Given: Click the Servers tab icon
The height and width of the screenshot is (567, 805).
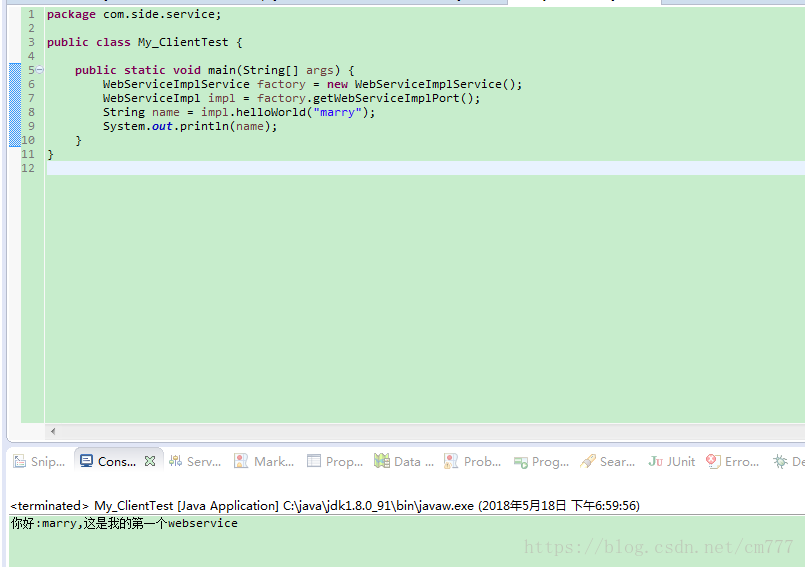Looking at the screenshot, I should [x=176, y=461].
